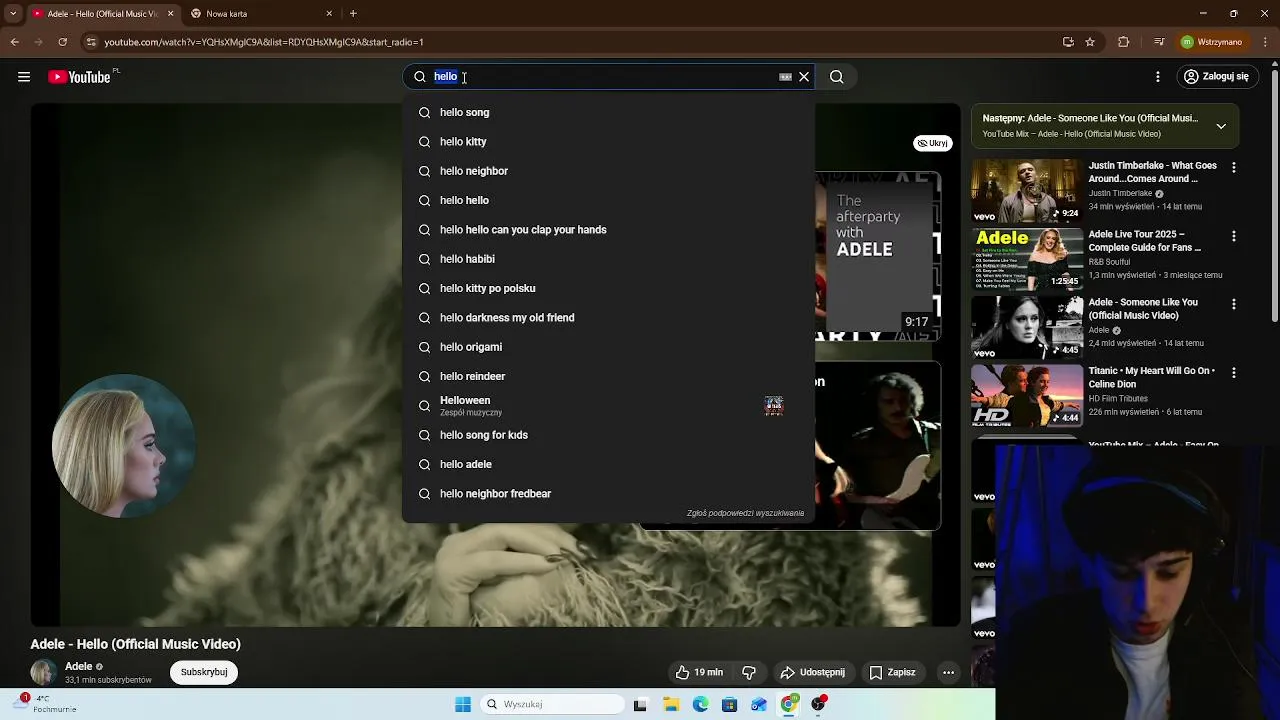Choose suggestion "hello reindeer"

608,376
